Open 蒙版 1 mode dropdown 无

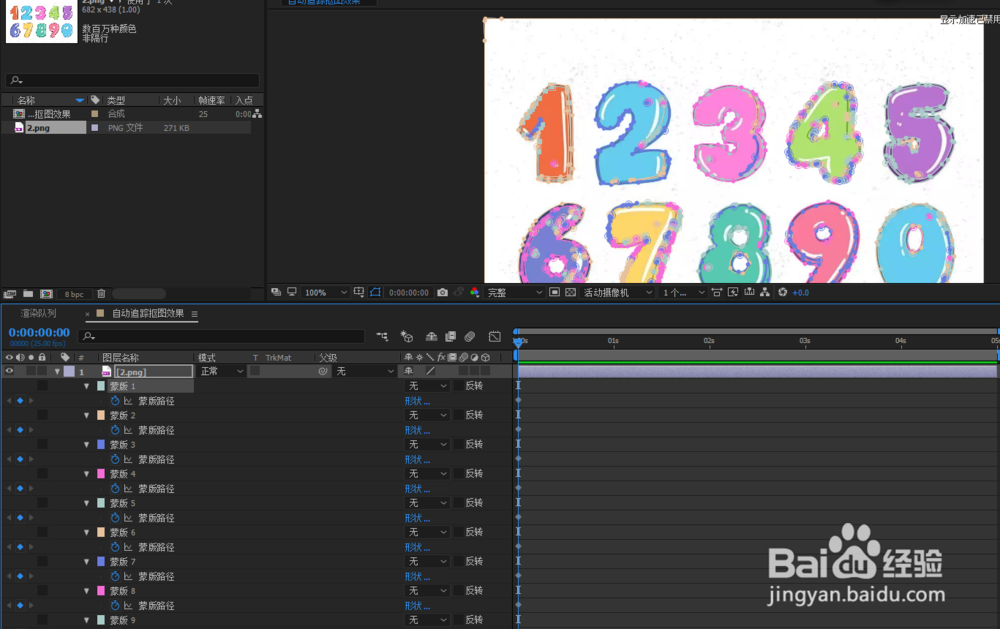tap(427, 386)
